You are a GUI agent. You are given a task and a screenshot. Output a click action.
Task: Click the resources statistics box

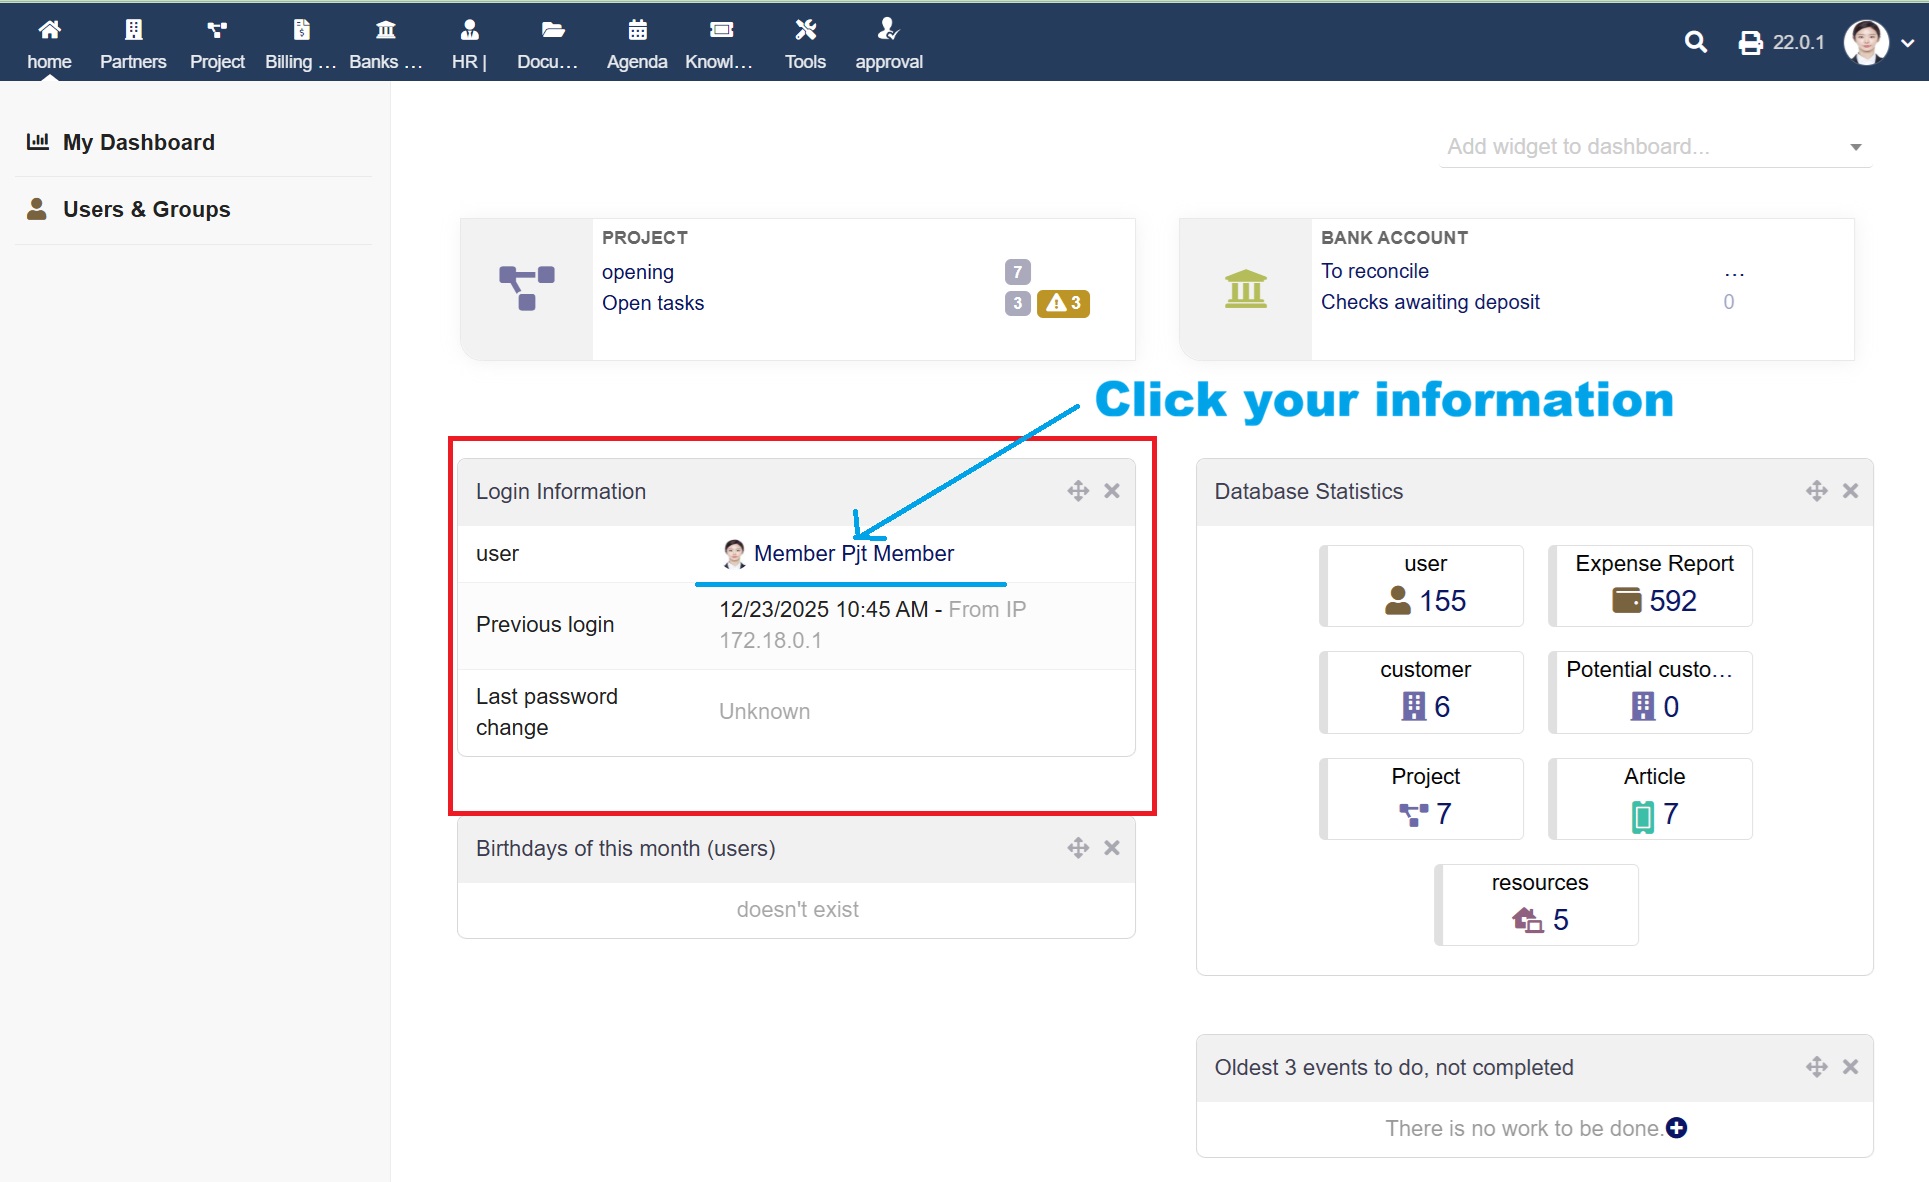1538,905
